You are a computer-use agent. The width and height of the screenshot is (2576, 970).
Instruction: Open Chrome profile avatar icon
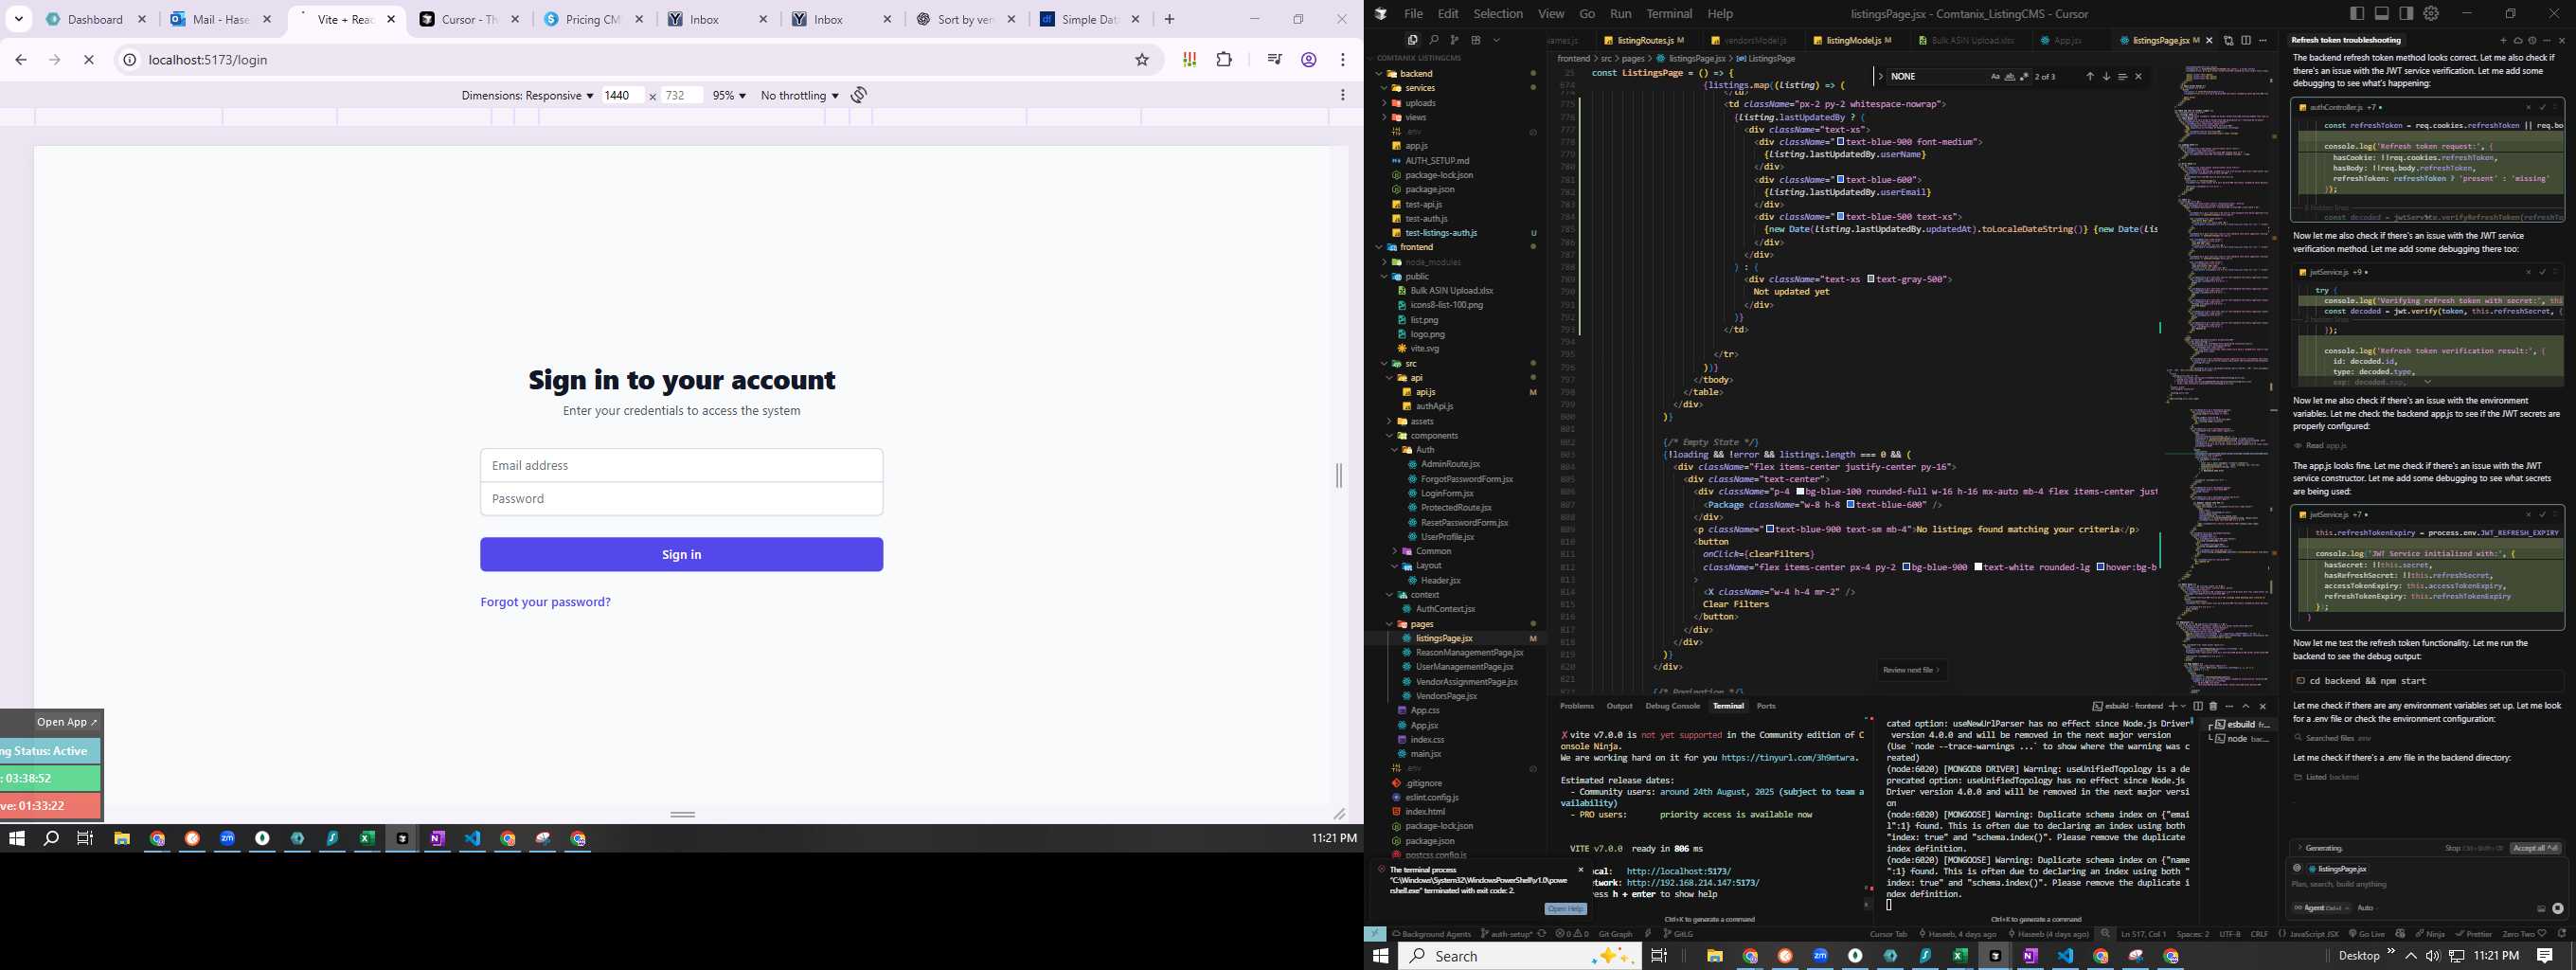point(1309,60)
